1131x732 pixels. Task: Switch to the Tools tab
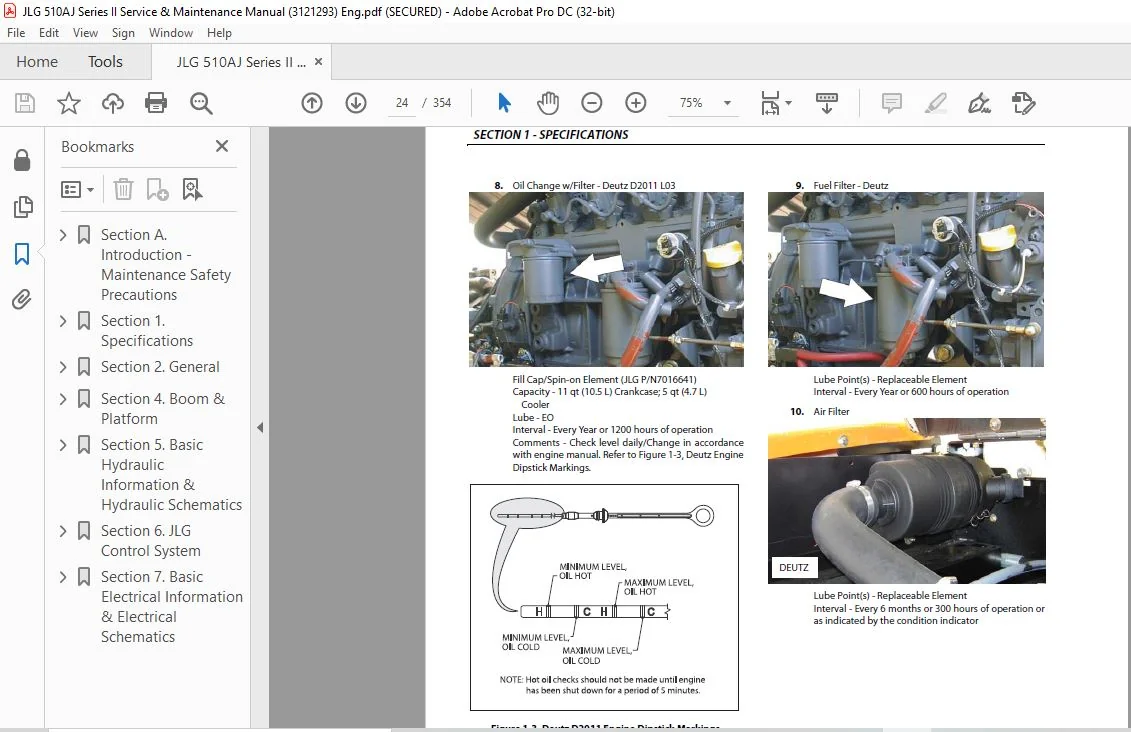point(105,62)
